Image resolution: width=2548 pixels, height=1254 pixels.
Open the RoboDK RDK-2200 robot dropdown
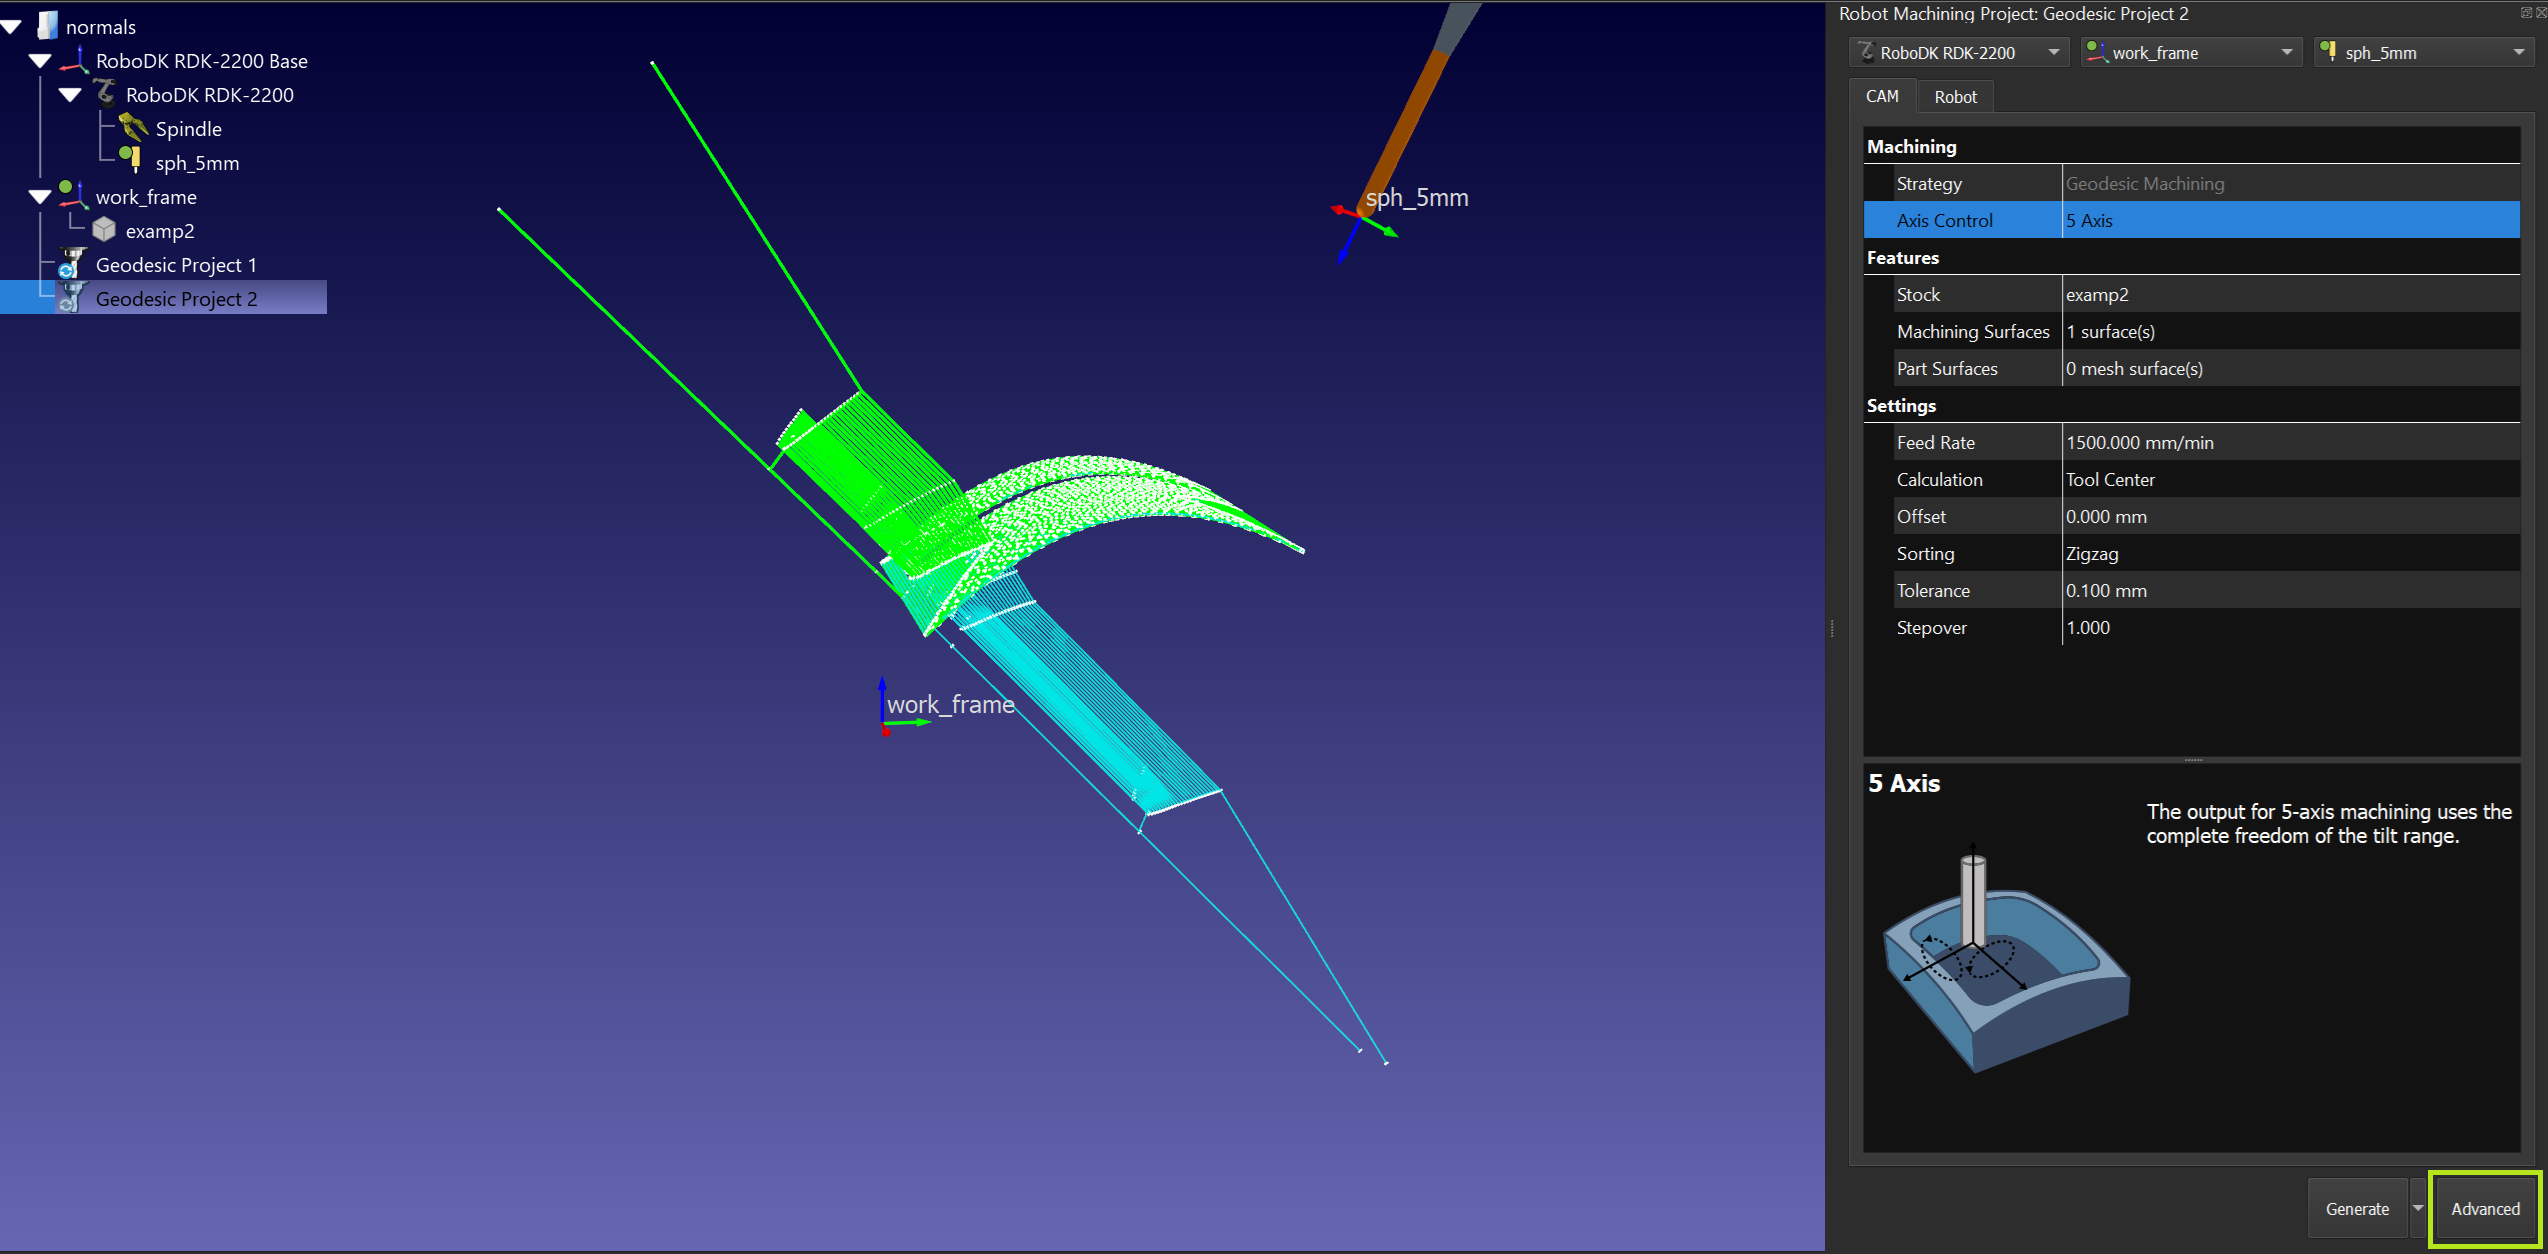[1958, 53]
